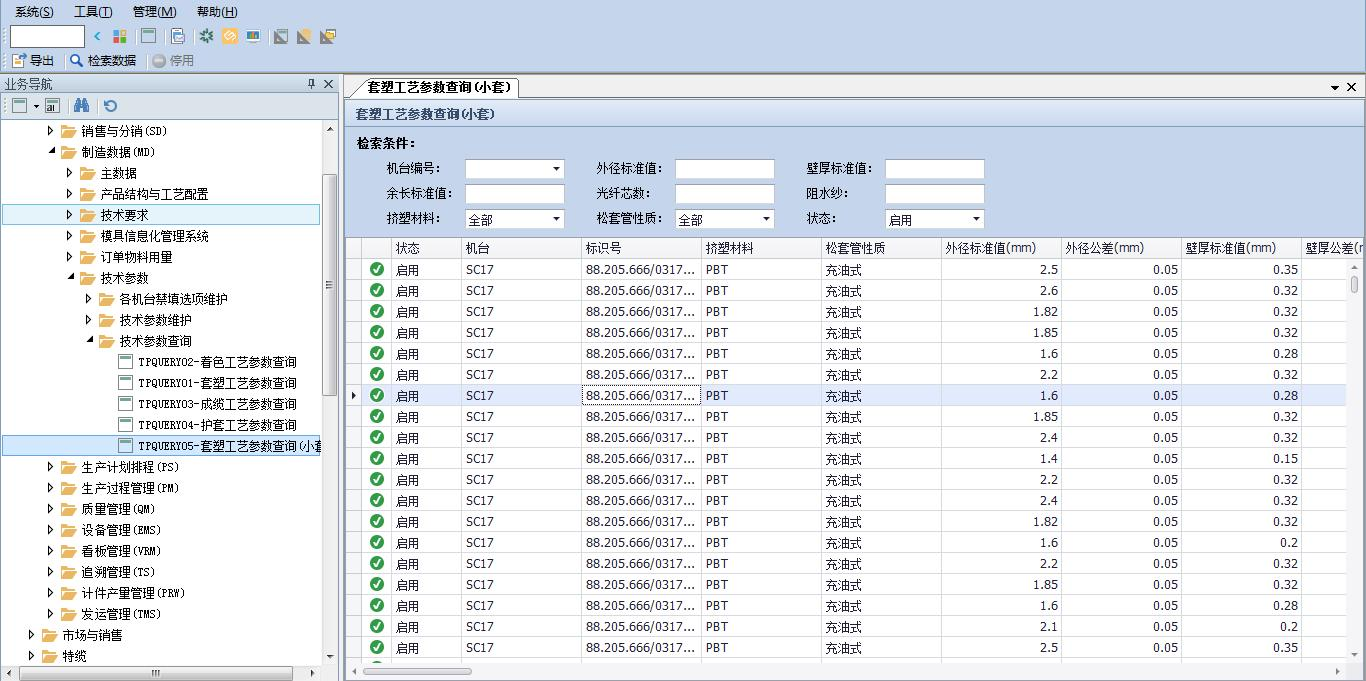The image size is (1366, 681).
Task: Open TPQUERY02-着色工艺参数查询 in the tree
Action: point(217,362)
